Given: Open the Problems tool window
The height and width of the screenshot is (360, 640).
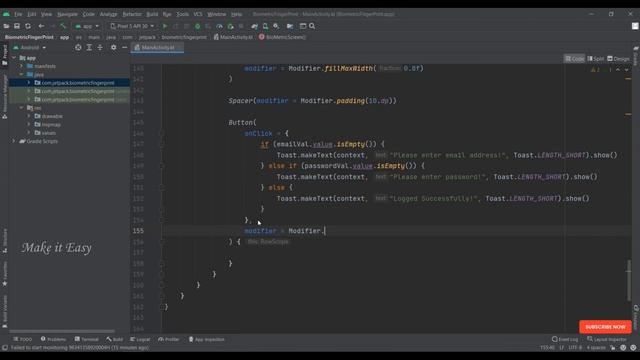Looking at the screenshot, I should (53, 339).
